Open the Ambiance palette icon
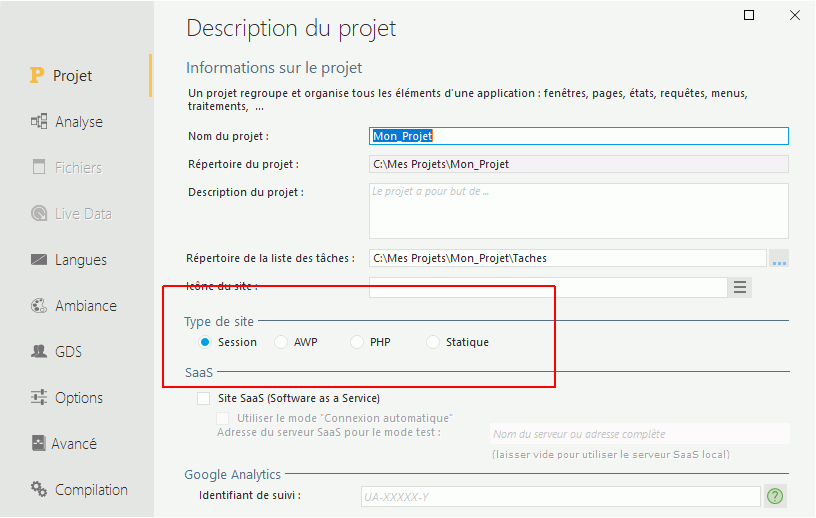The width and height of the screenshot is (816, 518). click(x=39, y=306)
